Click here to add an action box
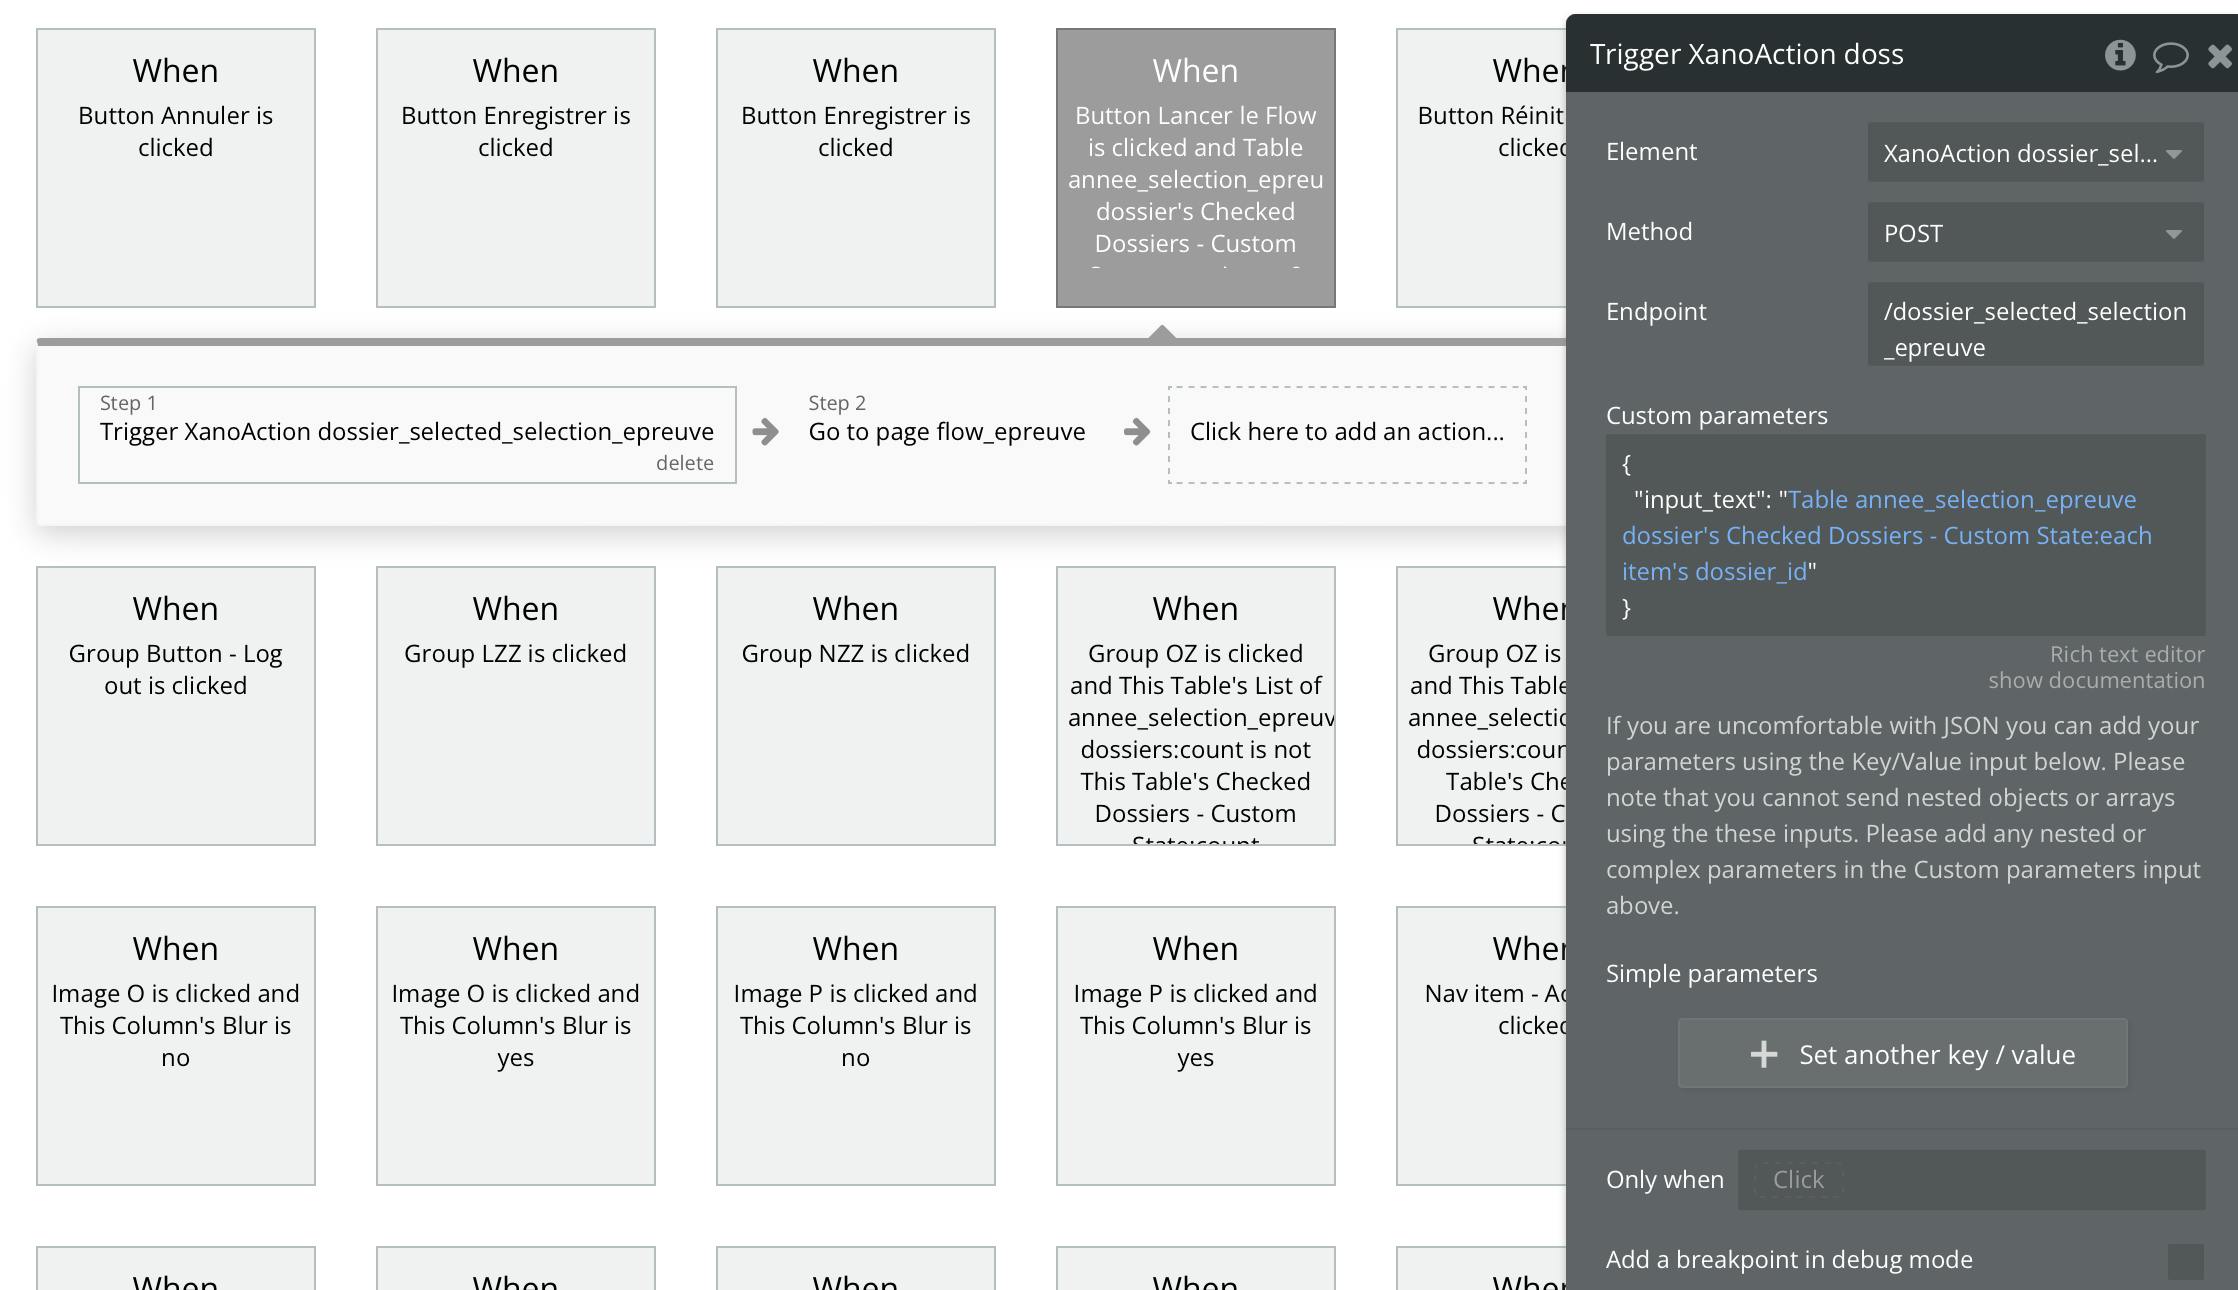Image resolution: width=2238 pixels, height=1290 pixels. tap(1346, 432)
